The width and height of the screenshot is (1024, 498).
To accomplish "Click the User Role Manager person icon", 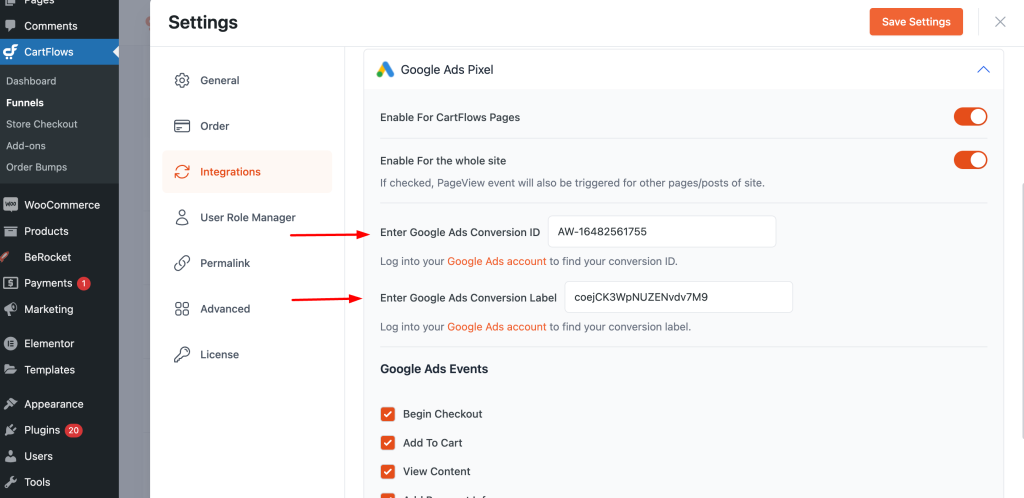I will [x=182, y=217].
